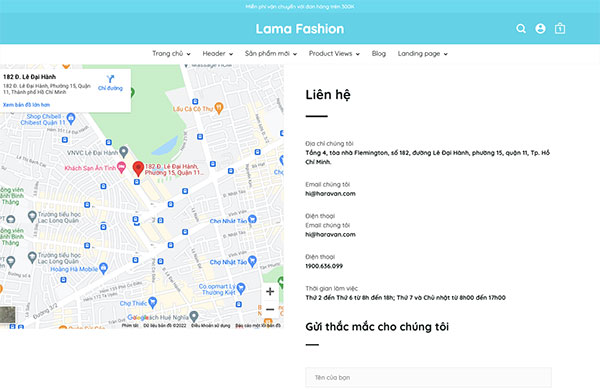600x389 pixels.
Task: Select the Hoàng Hà Mobile shop marker
Action: tap(103, 268)
